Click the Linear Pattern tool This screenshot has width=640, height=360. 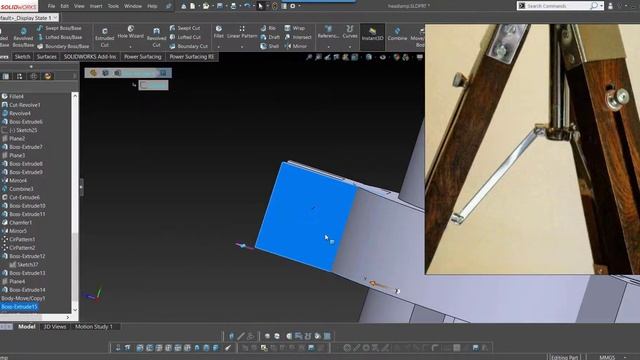[242, 32]
